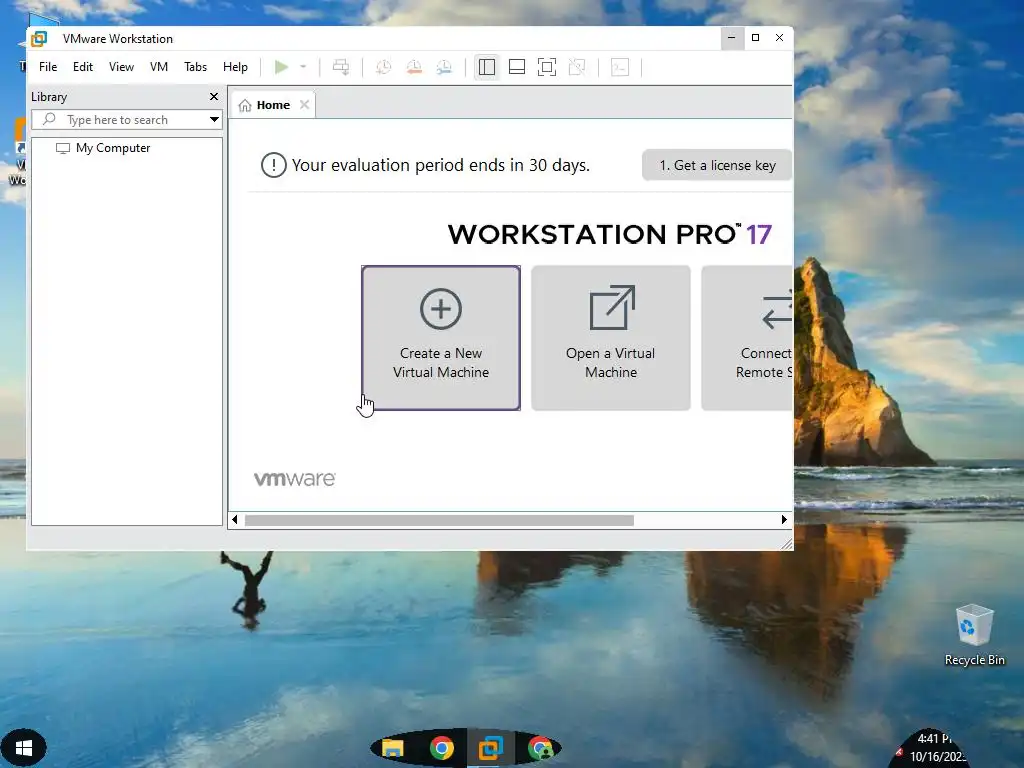Close the Library panel

pos(214,97)
